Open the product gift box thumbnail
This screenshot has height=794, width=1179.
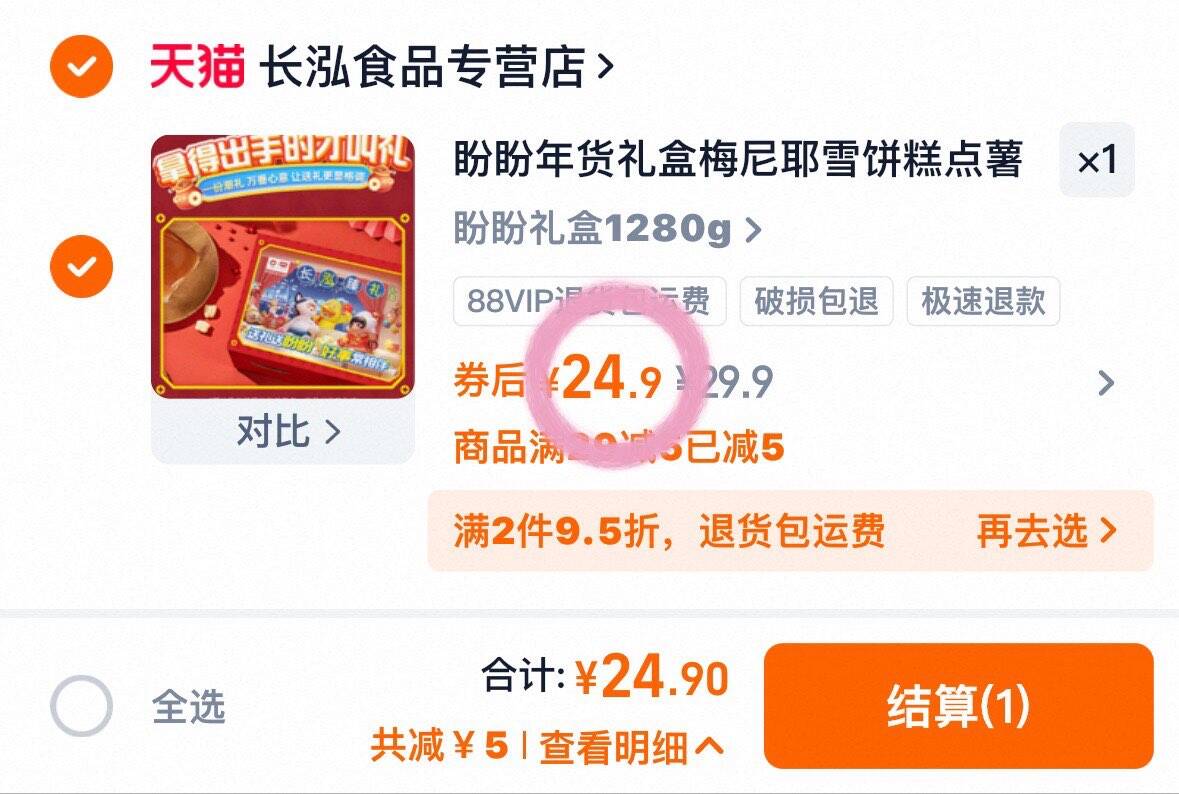pos(283,266)
